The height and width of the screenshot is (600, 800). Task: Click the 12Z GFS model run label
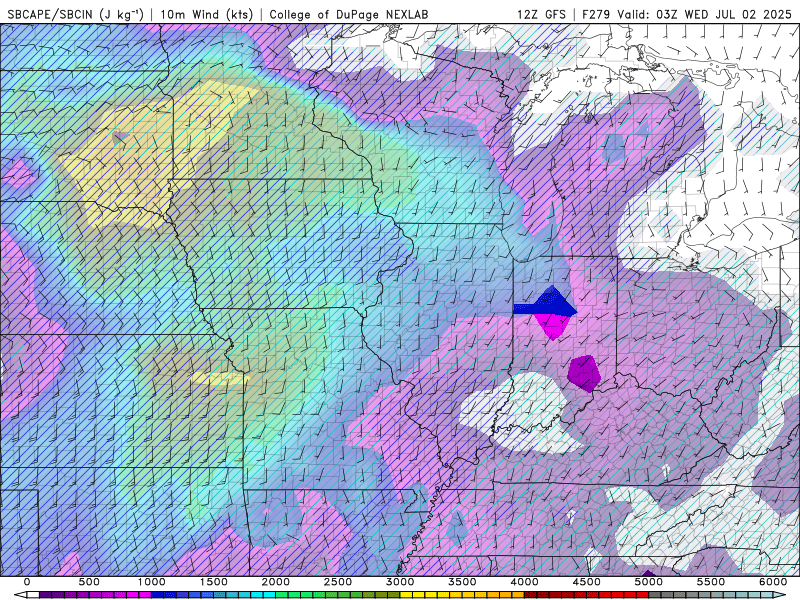point(542,14)
